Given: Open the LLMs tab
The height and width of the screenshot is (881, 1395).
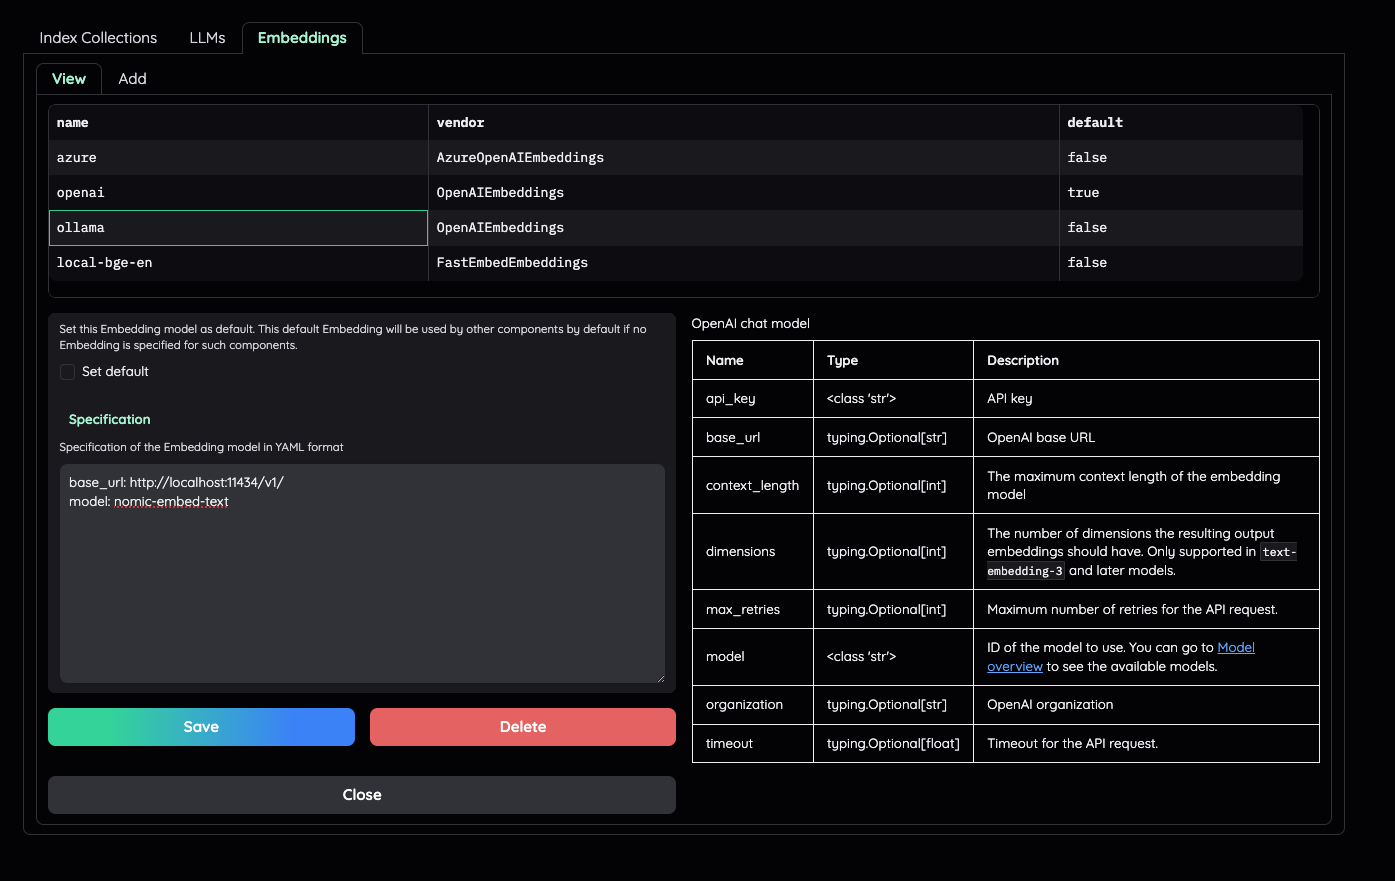Looking at the screenshot, I should [x=207, y=38].
